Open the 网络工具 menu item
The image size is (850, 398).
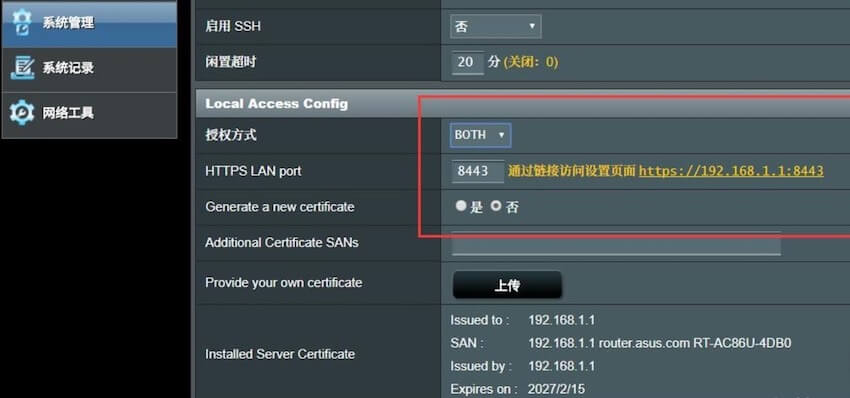click(89, 114)
